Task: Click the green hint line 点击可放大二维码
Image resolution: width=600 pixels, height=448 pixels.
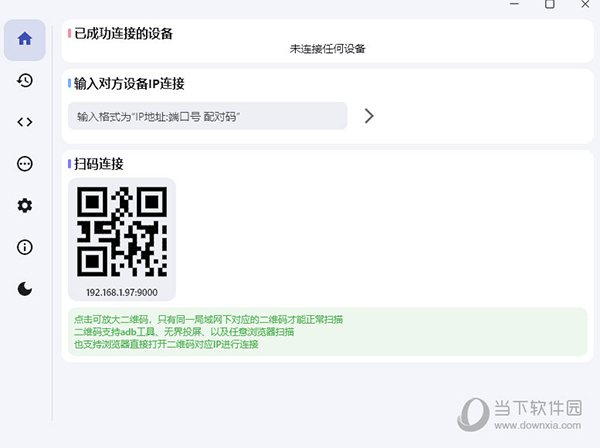Action: (x=209, y=319)
